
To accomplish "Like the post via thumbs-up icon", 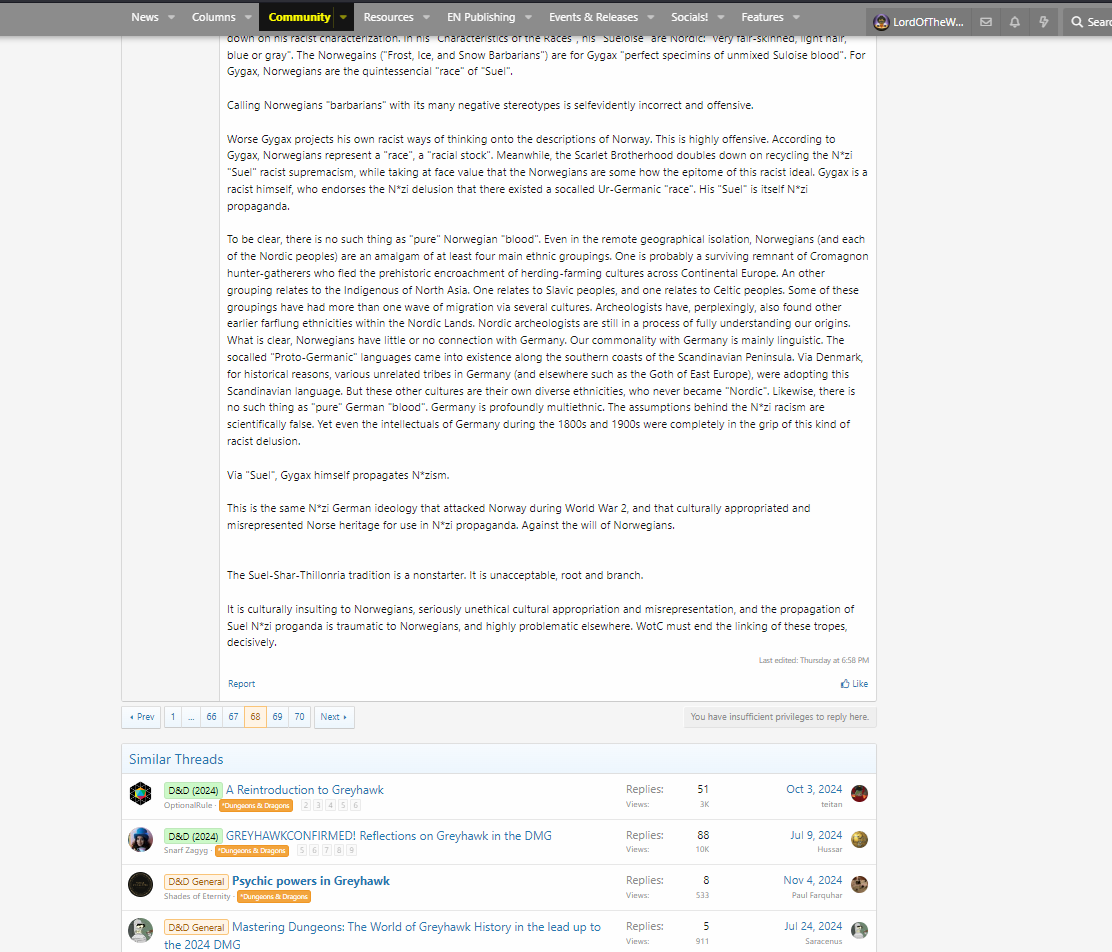I will tap(846, 684).
